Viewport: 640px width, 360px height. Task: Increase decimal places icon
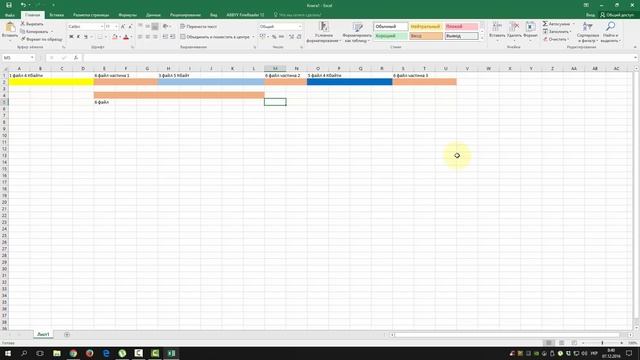[291, 37]
